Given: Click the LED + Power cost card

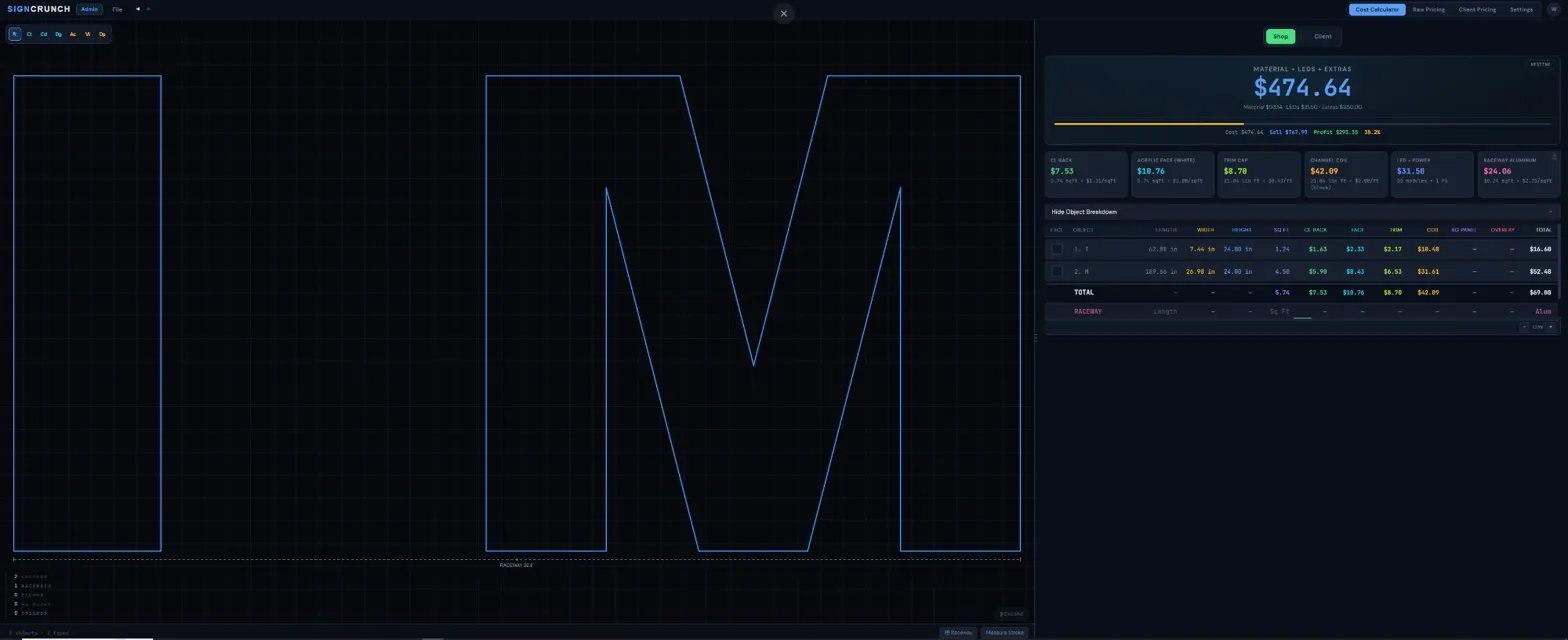Looking at the screenshot, I should click(x=1432, y=174).
